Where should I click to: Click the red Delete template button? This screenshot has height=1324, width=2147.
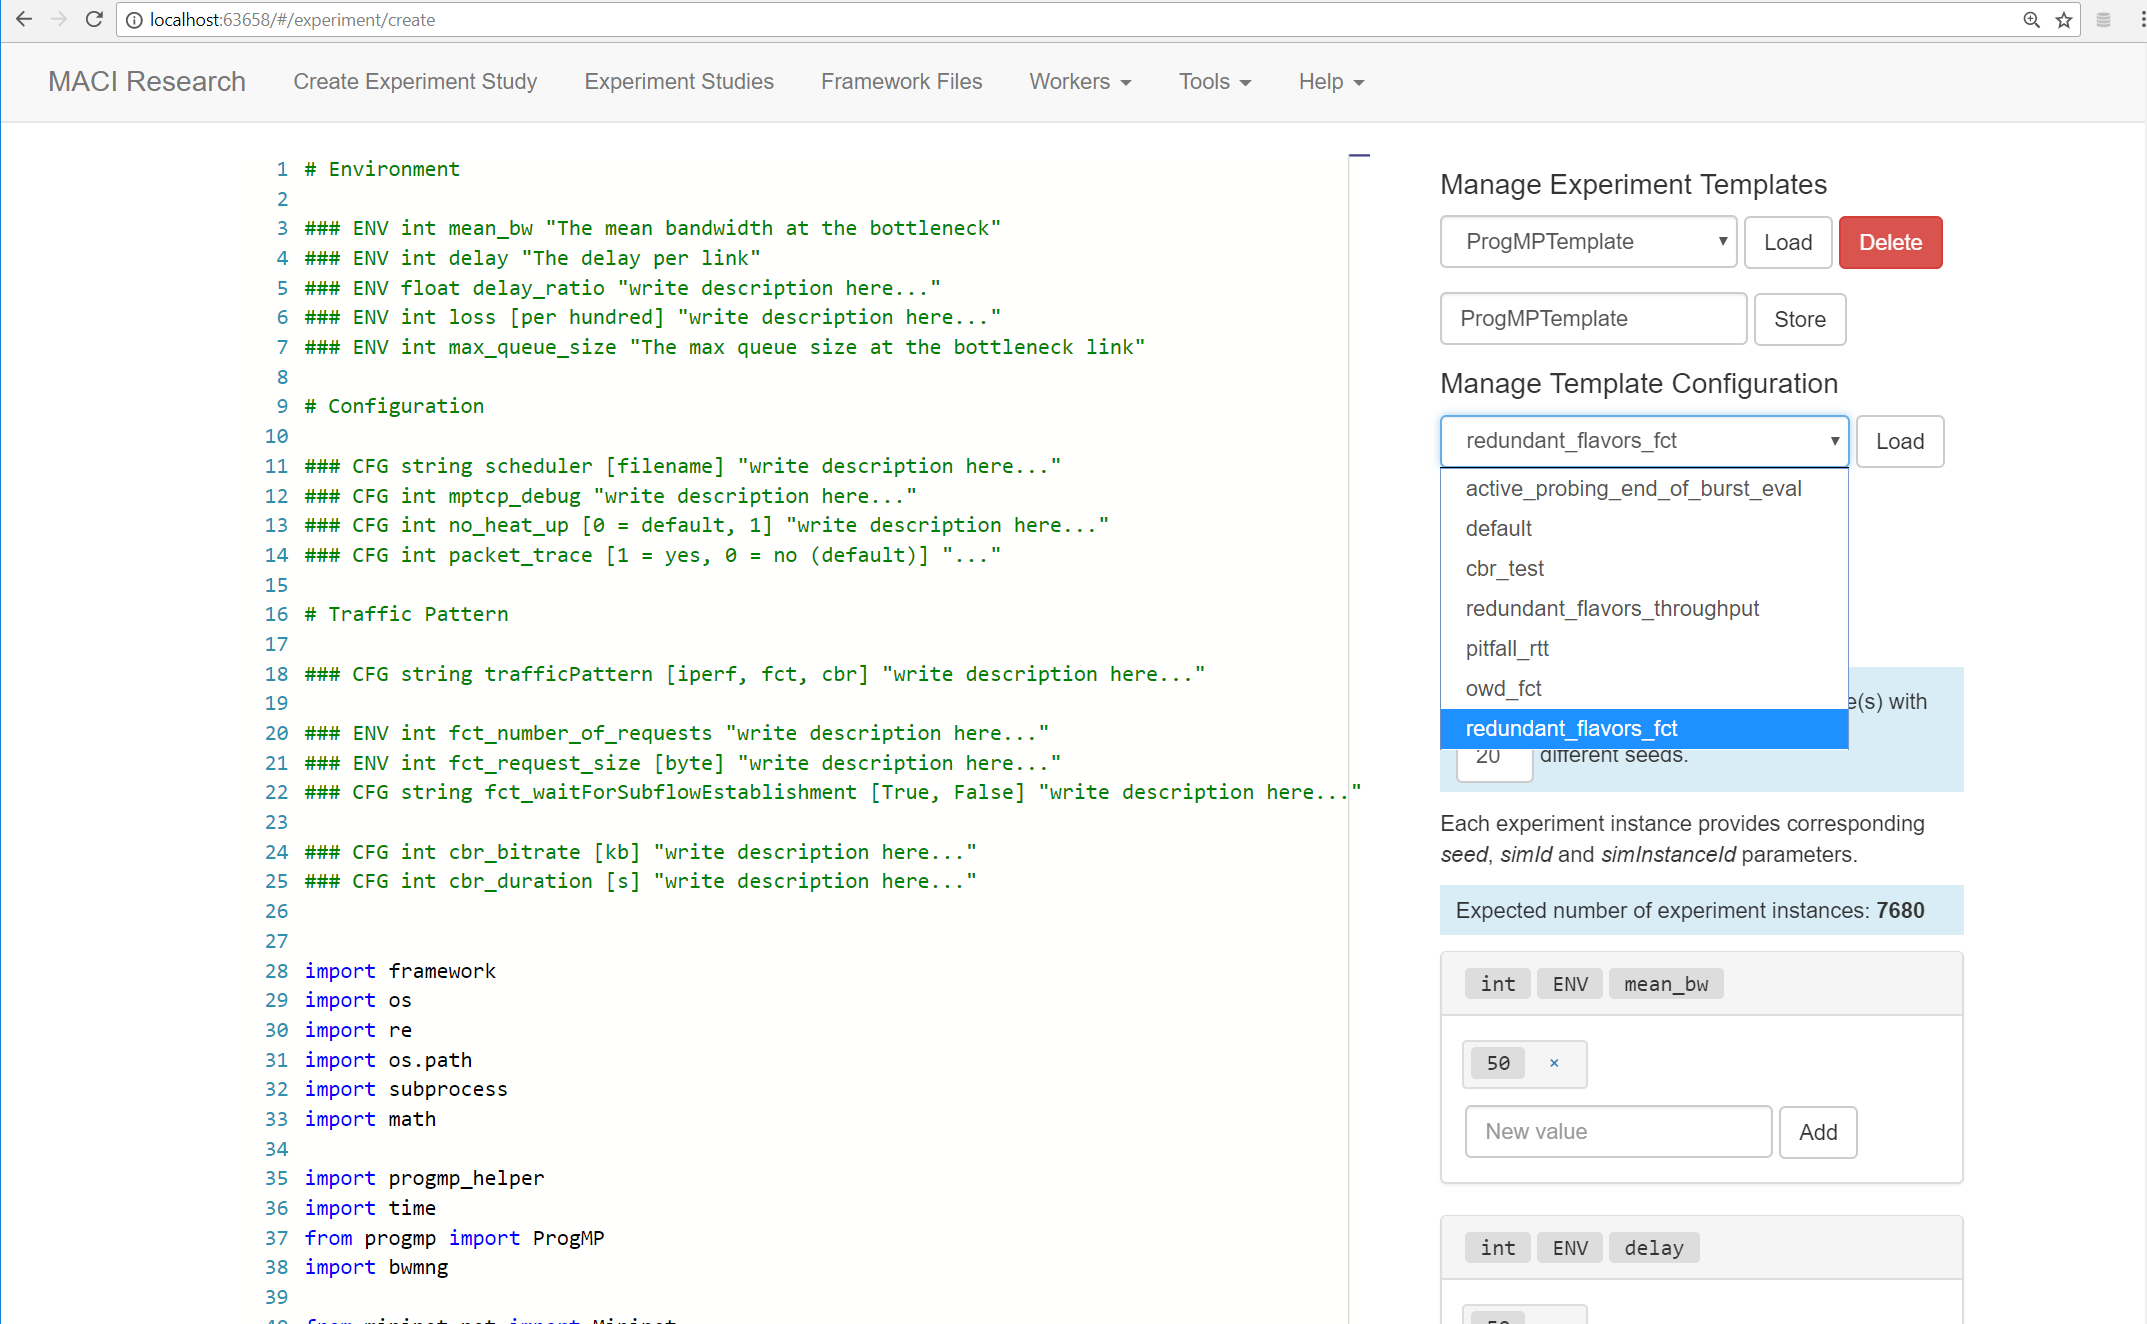[1890, 242]
